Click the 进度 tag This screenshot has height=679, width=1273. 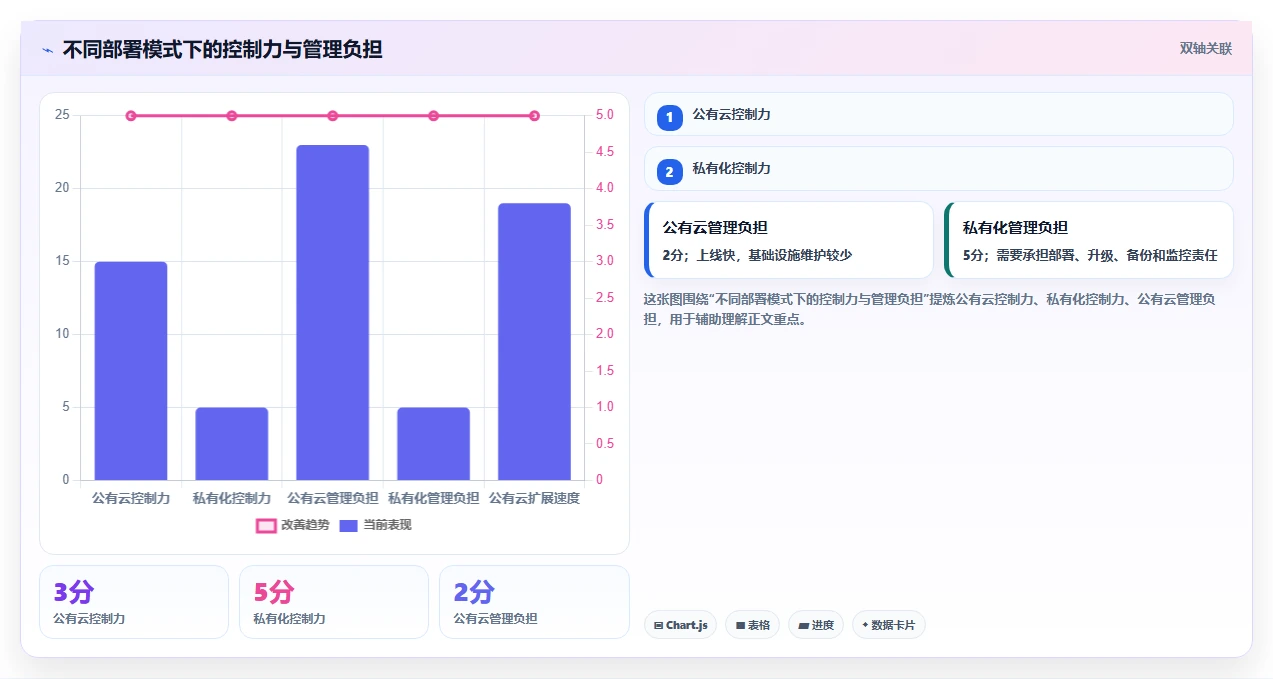816,625
